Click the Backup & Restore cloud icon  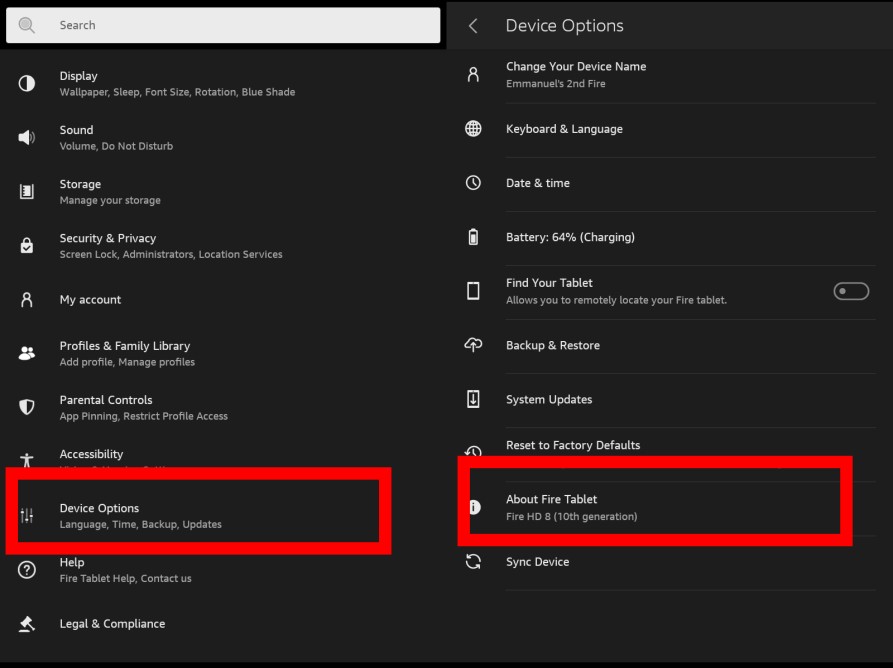coord(473,345)
